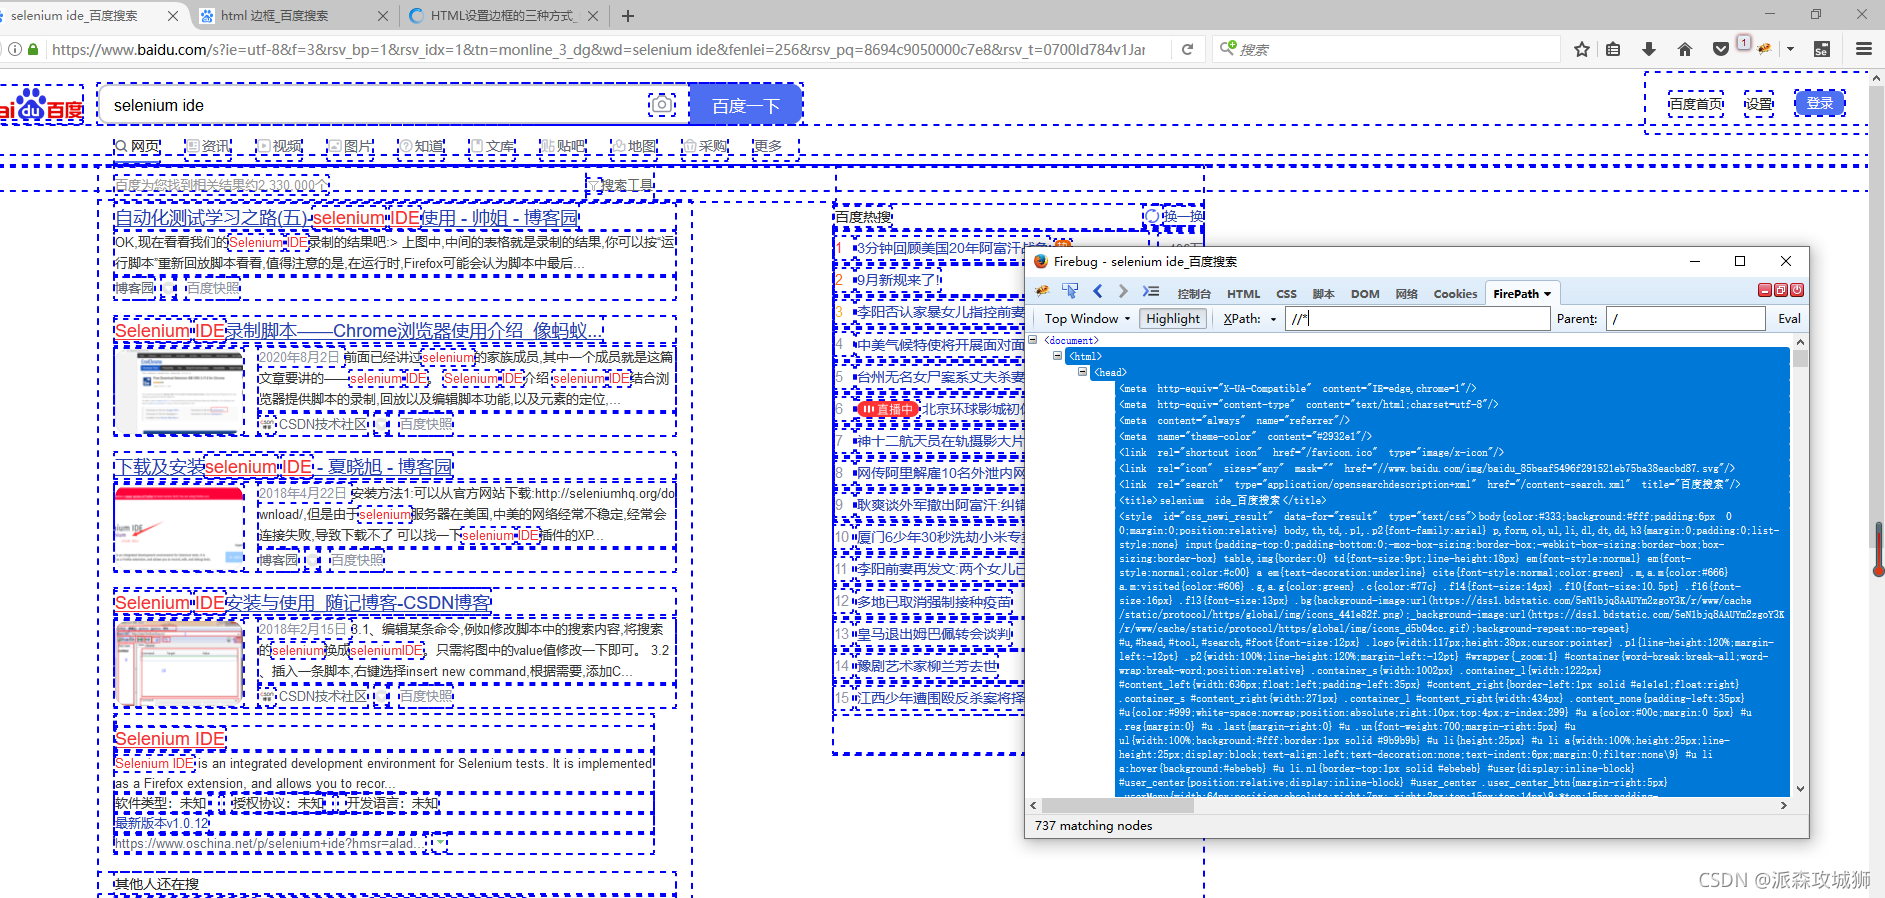This screenshot has height=898, width=1885.
Task: Bookmark page with the star icon
Action: [x=1582, y=49]
